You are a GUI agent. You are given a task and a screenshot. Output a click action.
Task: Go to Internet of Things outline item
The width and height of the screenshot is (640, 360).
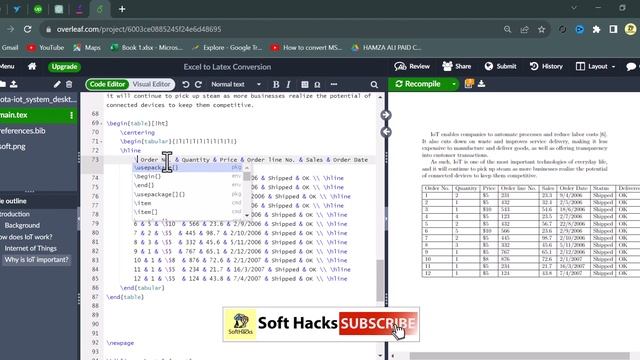(x=31, y=248)
